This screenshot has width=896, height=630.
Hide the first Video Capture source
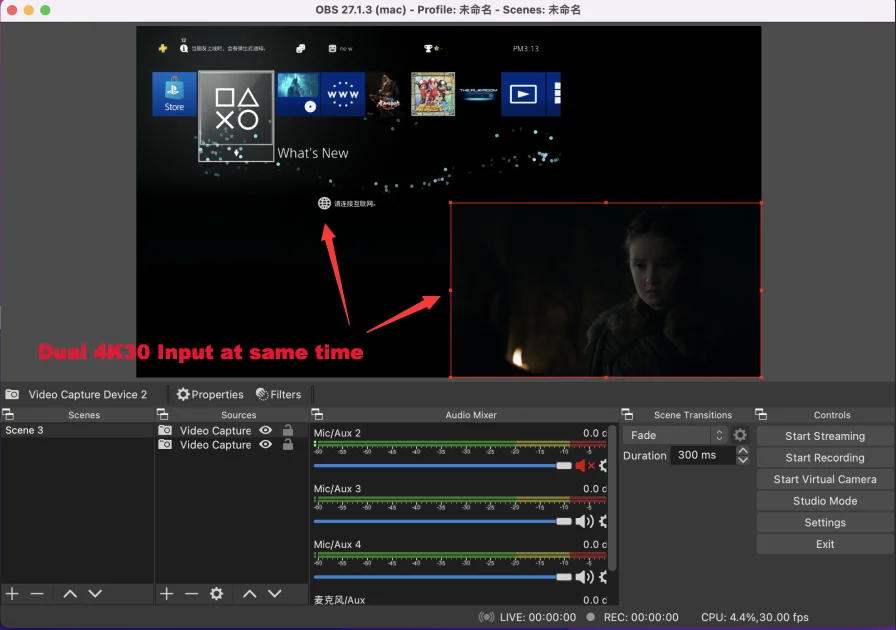[265, 431]
